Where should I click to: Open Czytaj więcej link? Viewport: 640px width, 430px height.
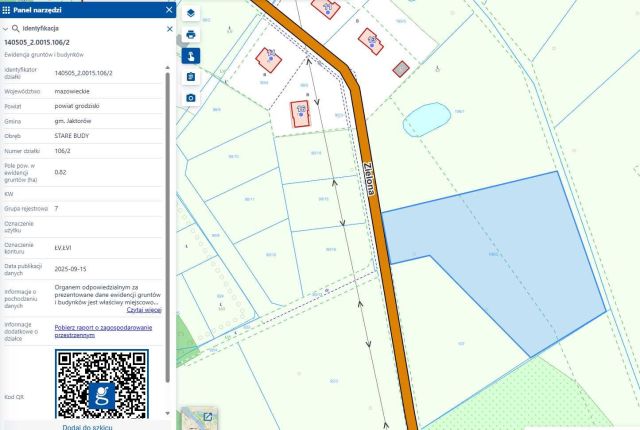tap(144, 310)
